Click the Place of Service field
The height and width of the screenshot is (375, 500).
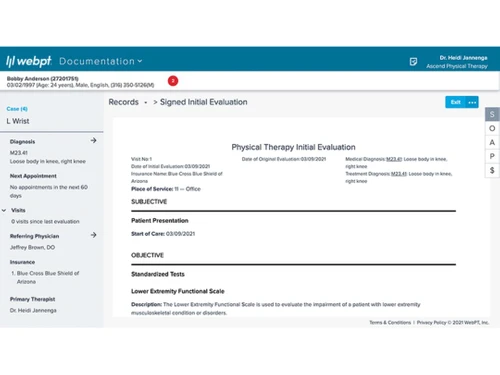[x=166, y=189]
